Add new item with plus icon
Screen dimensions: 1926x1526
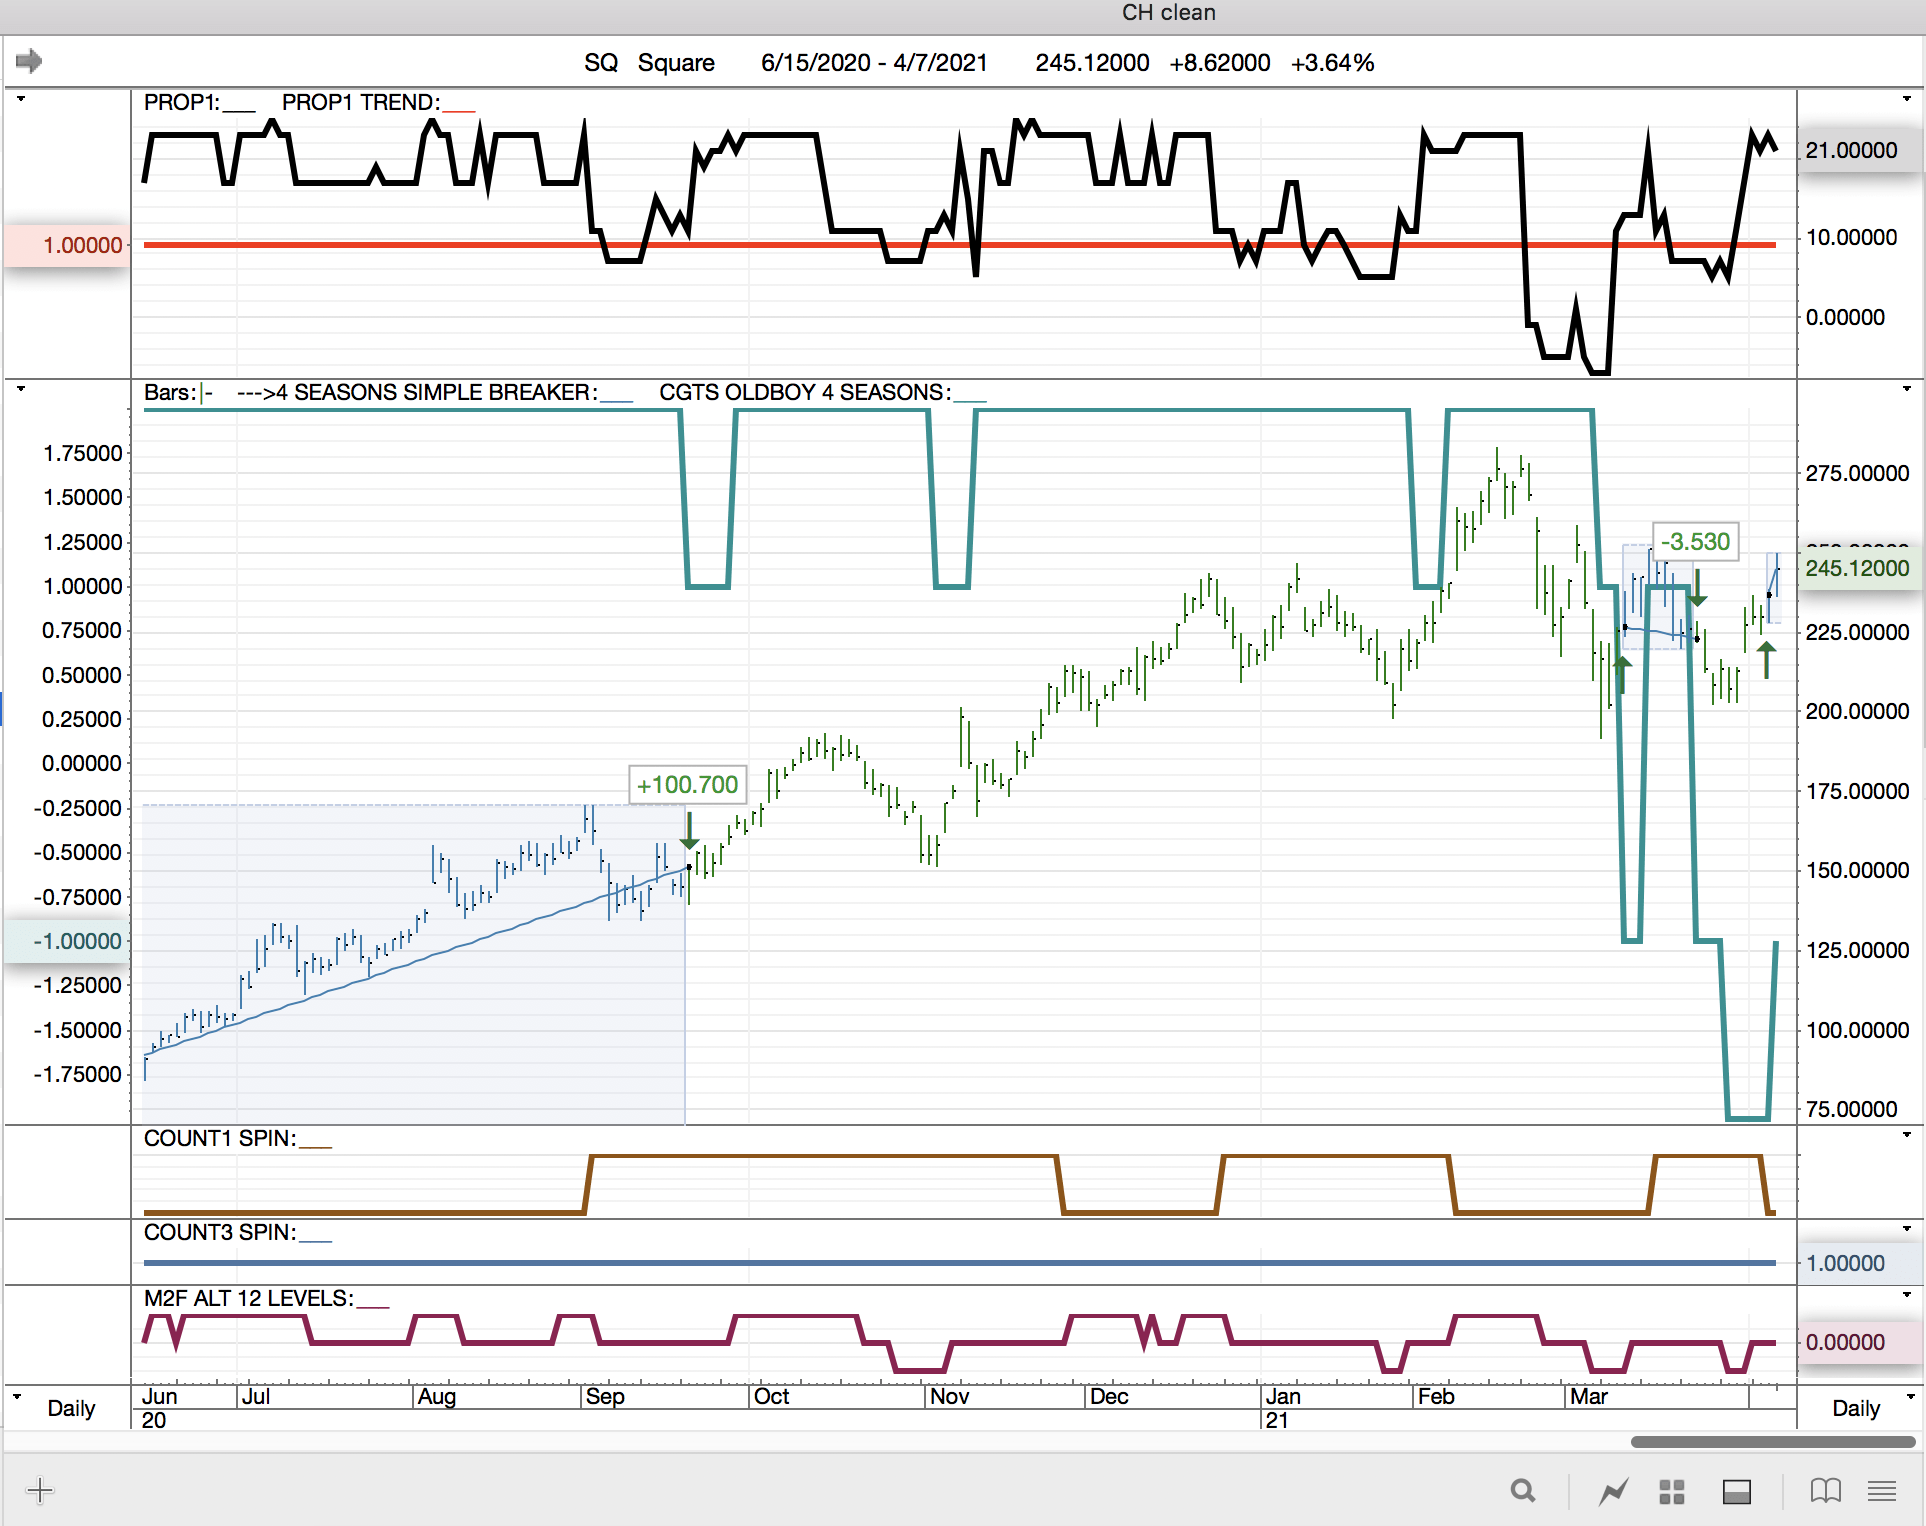tap(40, 1491)
